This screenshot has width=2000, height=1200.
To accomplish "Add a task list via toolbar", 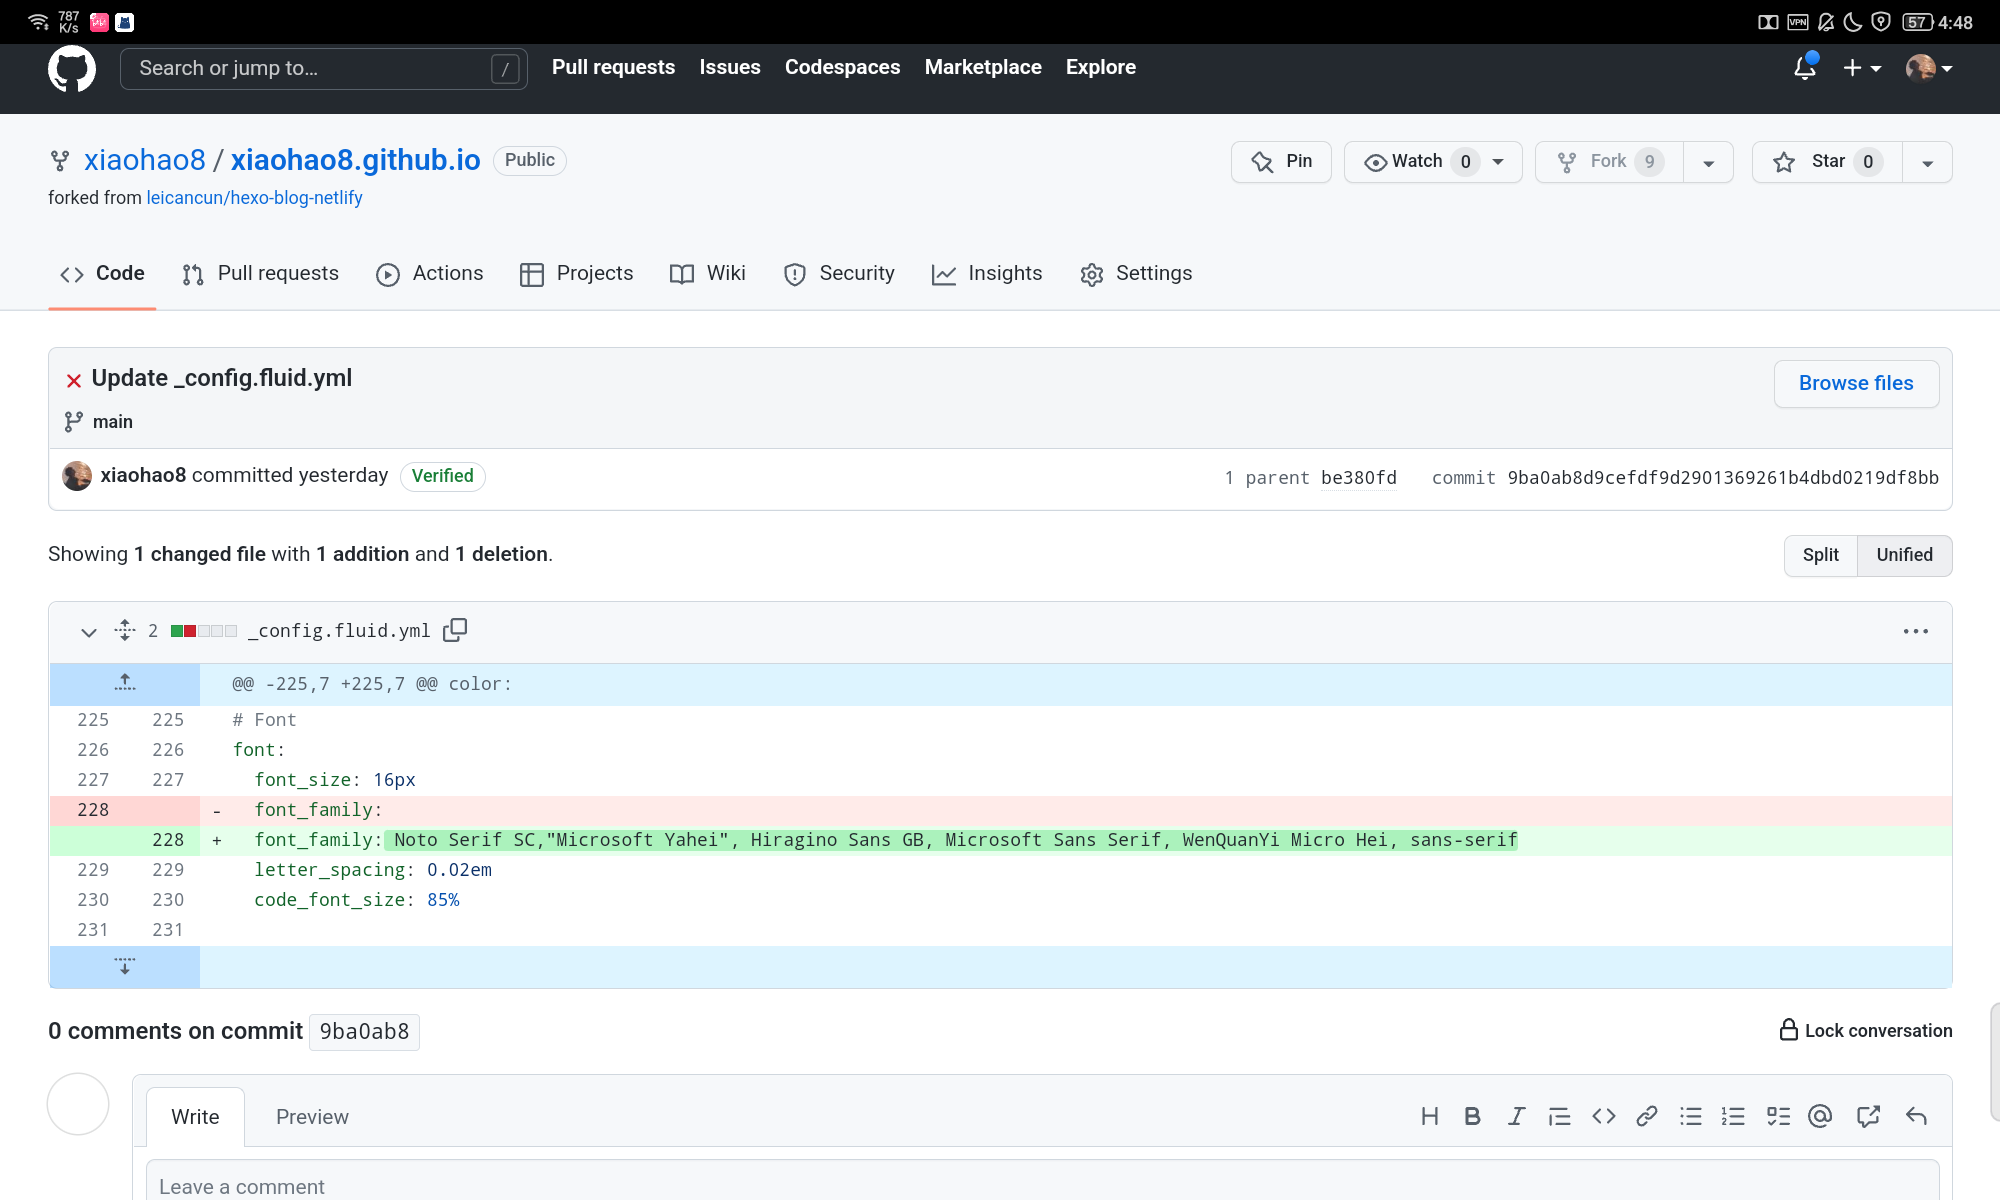I will (x=1778, y=1116).
